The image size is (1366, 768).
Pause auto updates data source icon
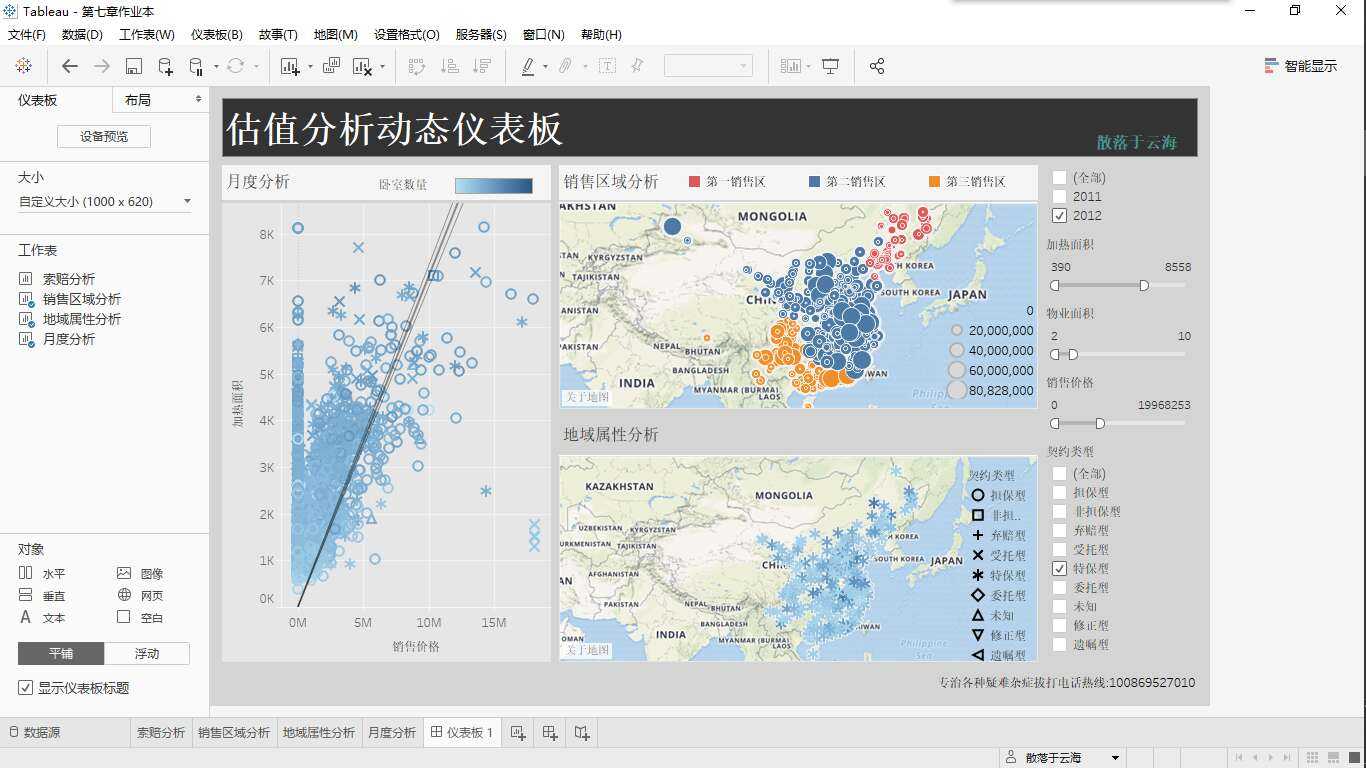196,66
